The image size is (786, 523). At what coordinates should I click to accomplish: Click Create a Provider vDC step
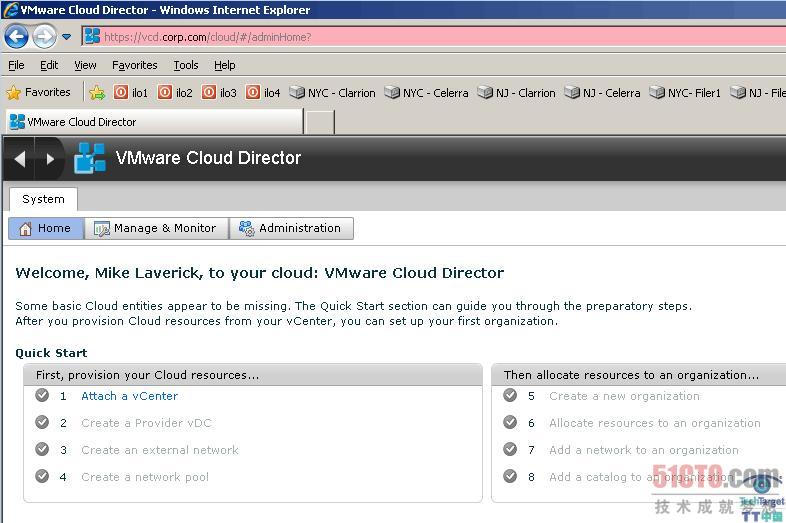pos(146,423)
